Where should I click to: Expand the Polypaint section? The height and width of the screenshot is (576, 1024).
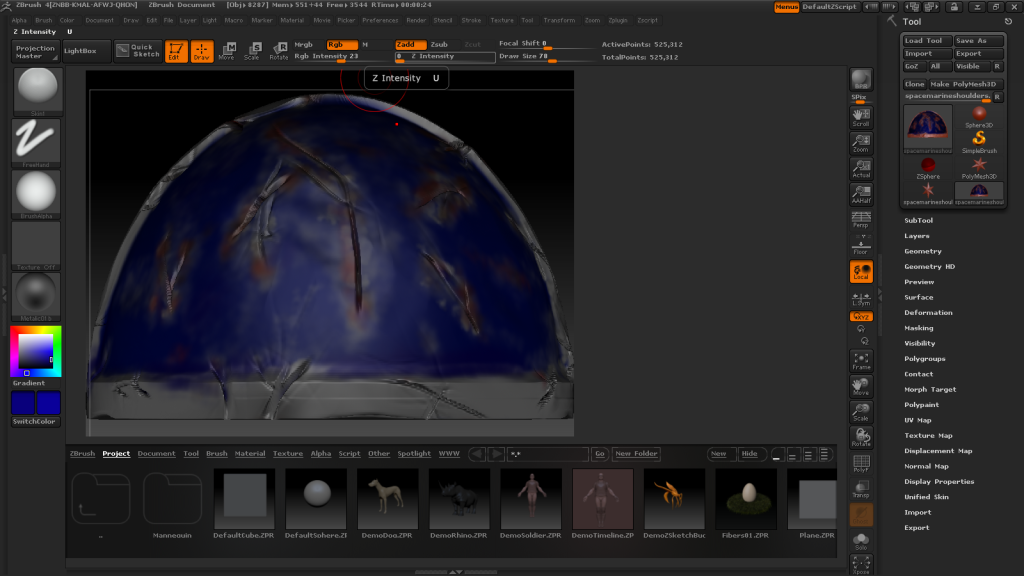point(921,405)
